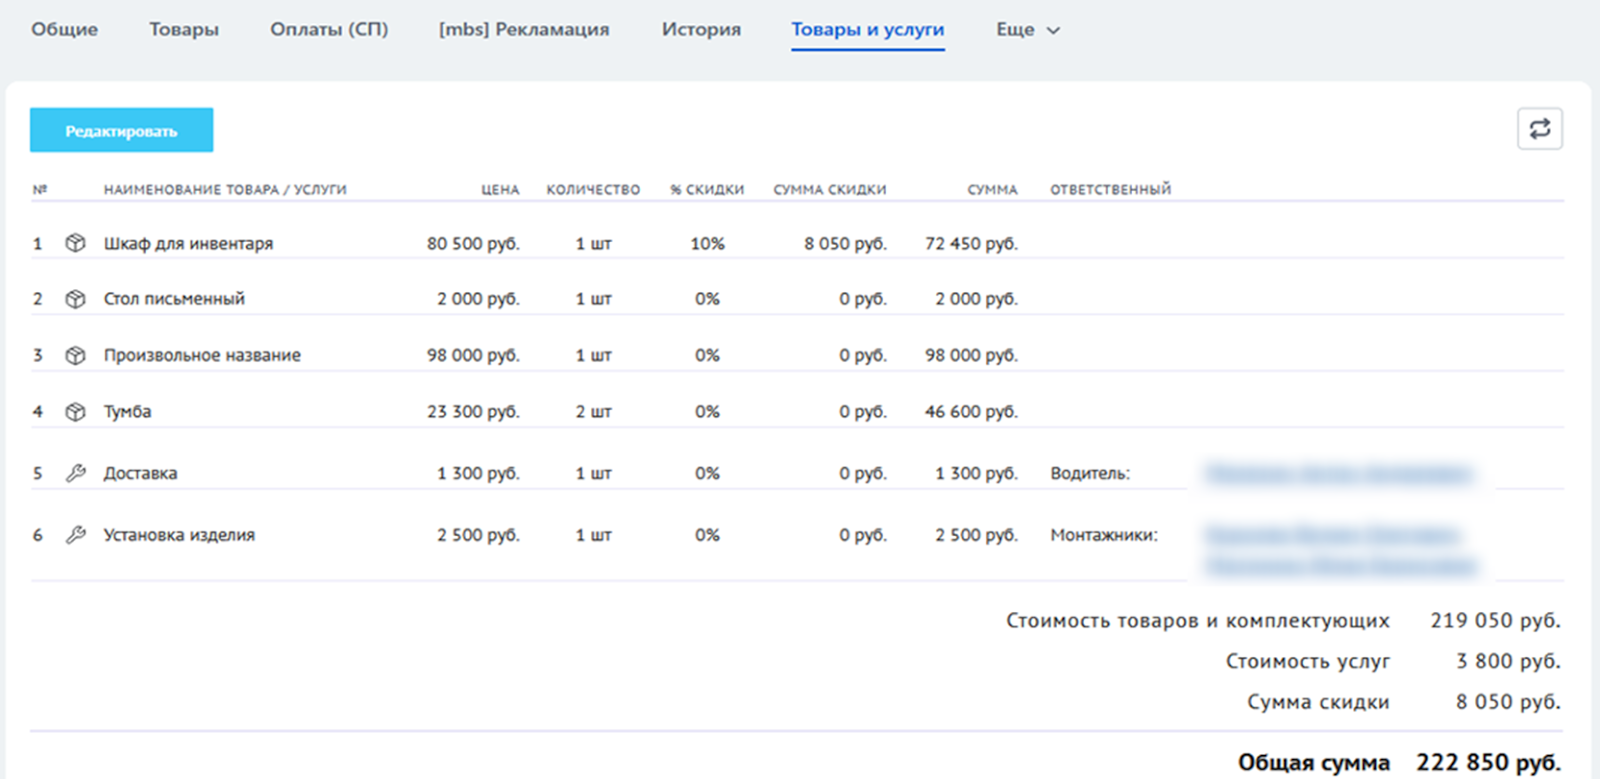Viewport: 1600px width, 779px height.
Task: Click the refresh icon in top-right corner
Action: point(1539,129)
